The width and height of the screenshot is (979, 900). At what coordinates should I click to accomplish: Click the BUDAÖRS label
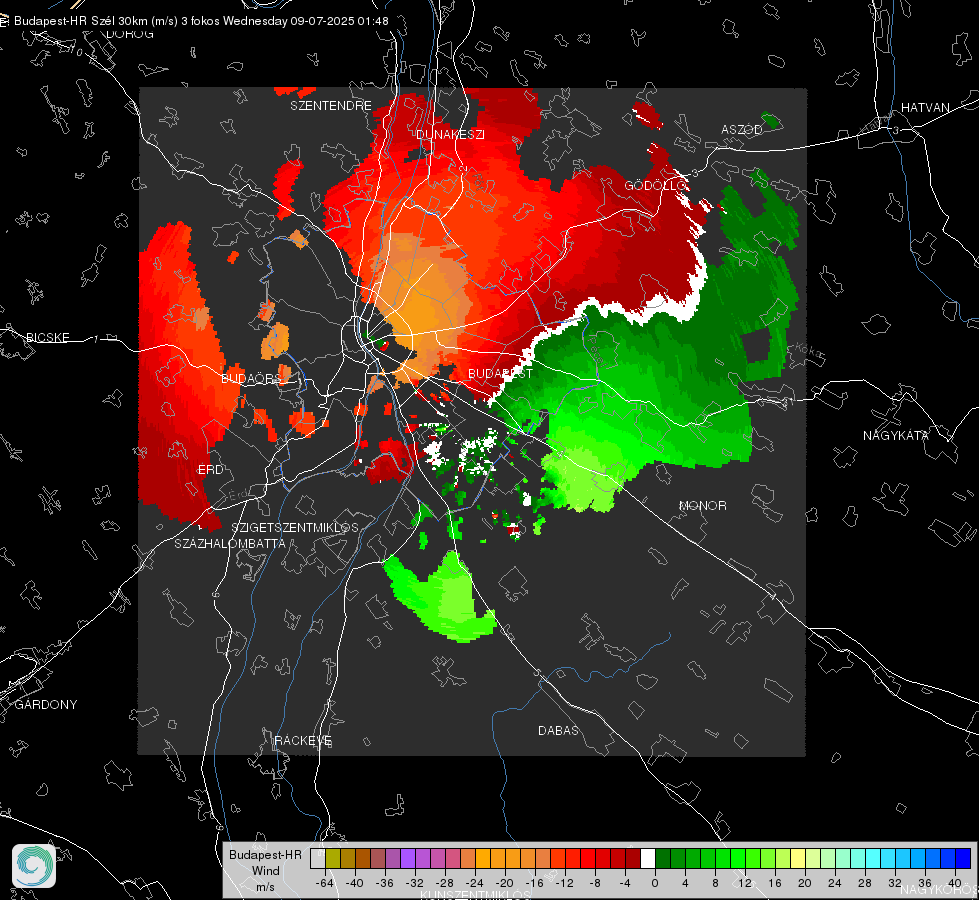pyautogui.click(x=252, y=379)
